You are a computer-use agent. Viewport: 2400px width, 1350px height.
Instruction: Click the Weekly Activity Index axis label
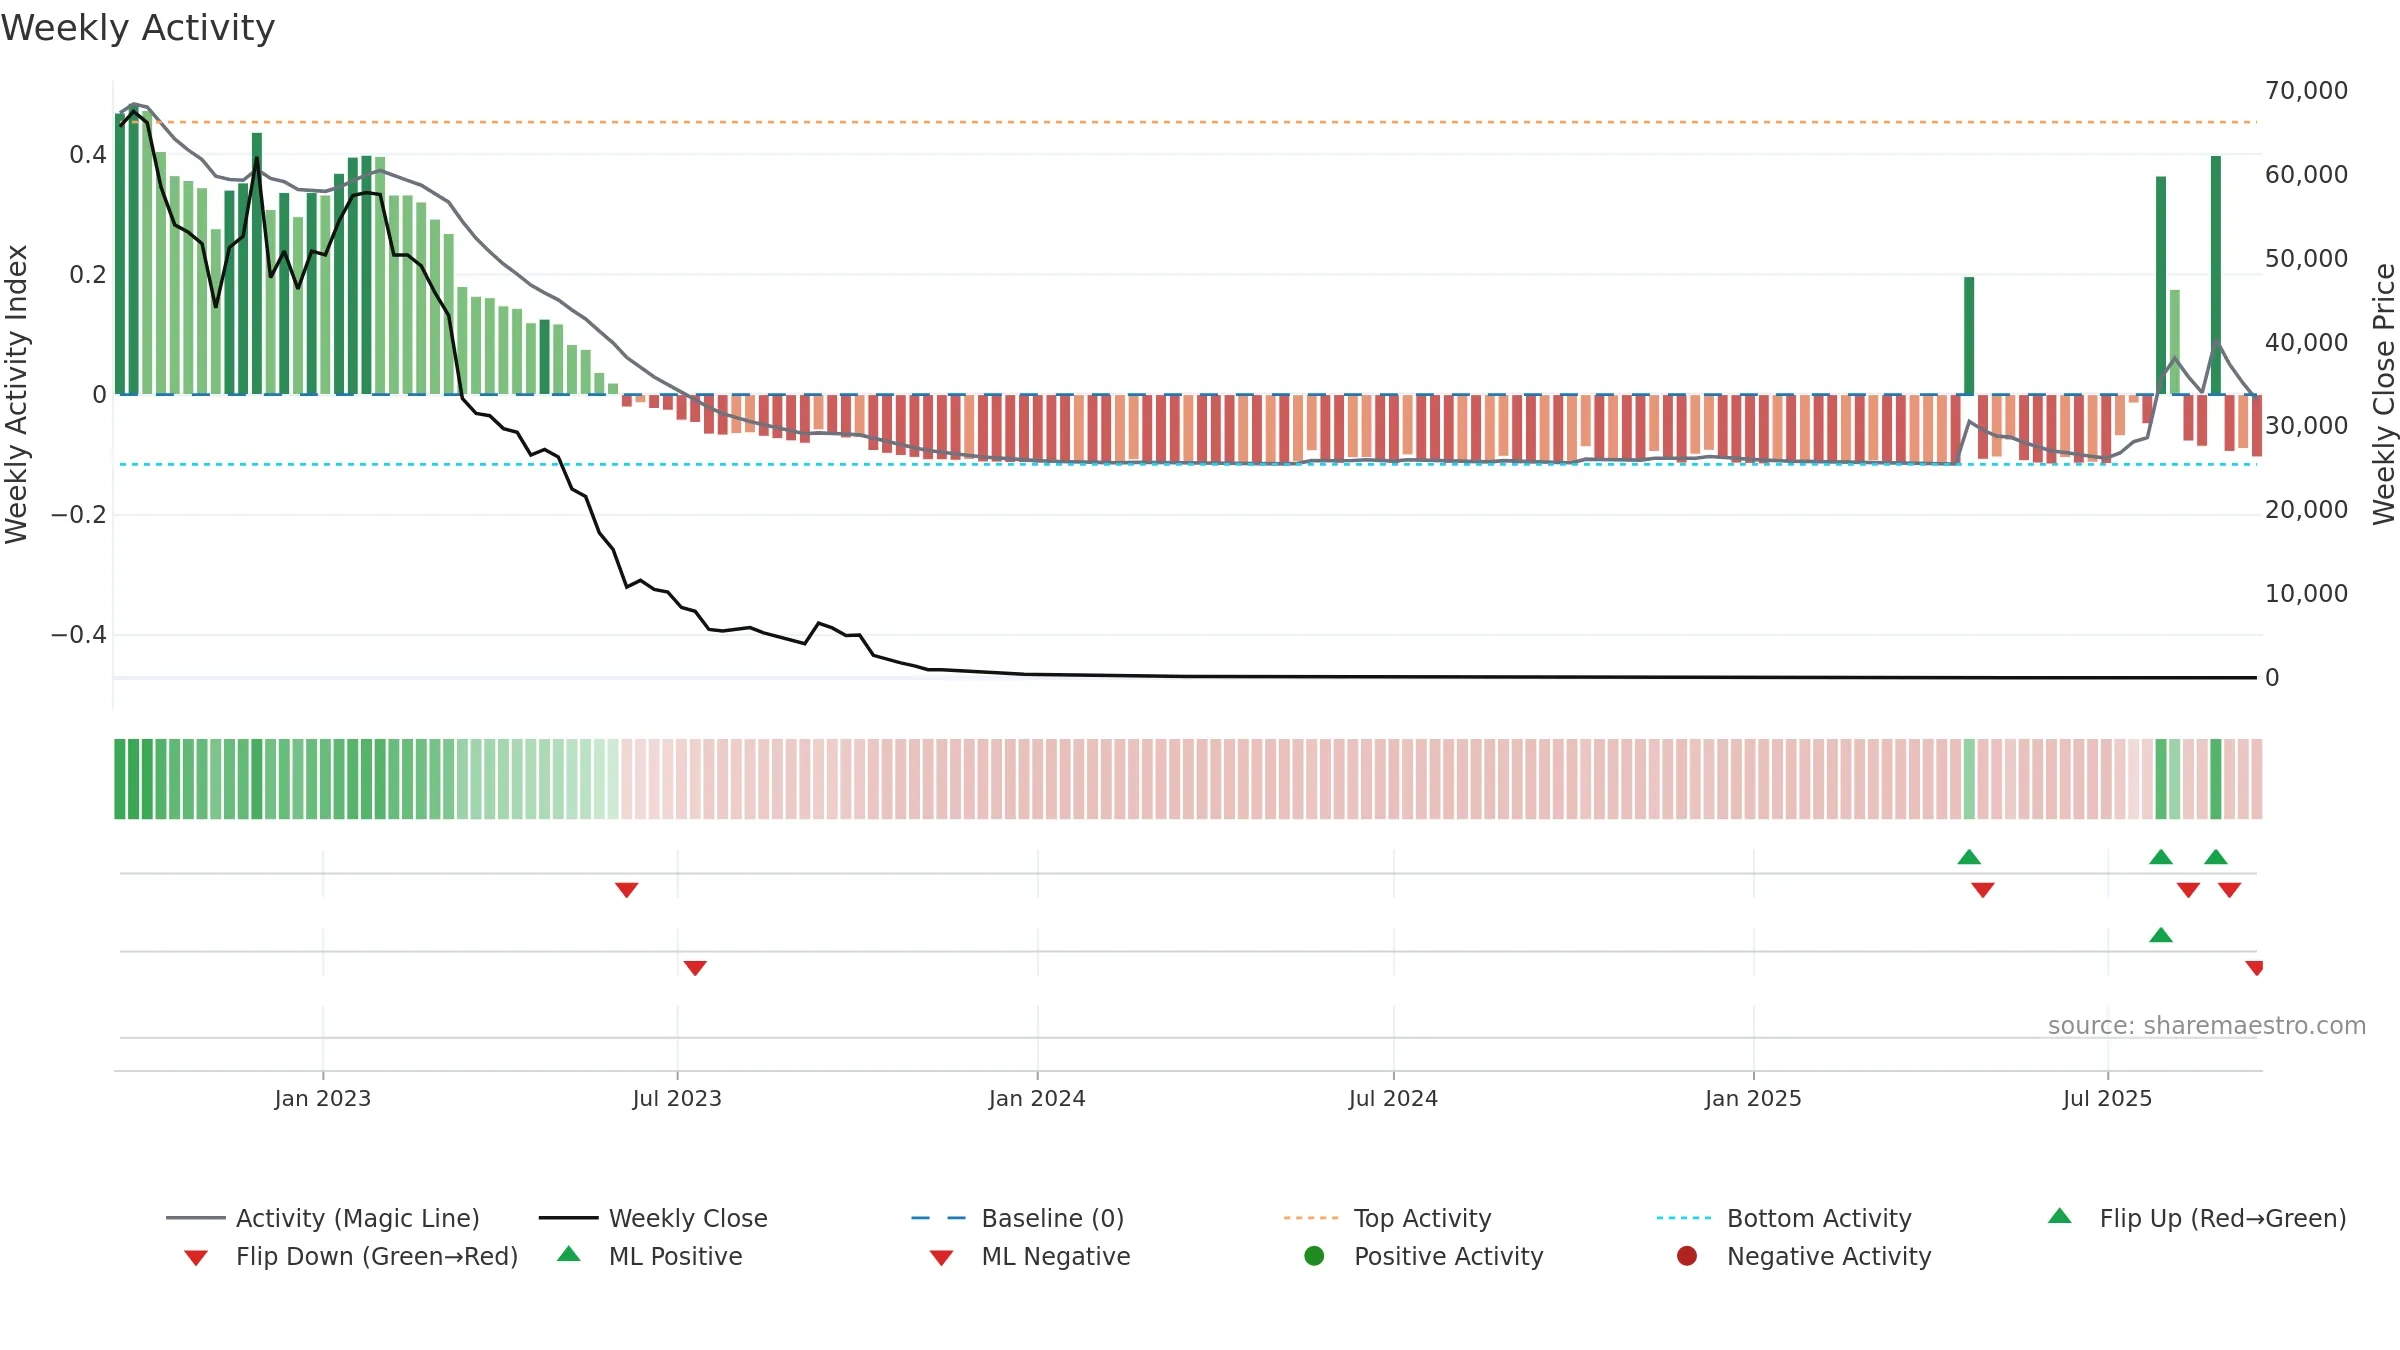[x=16, y=394]
